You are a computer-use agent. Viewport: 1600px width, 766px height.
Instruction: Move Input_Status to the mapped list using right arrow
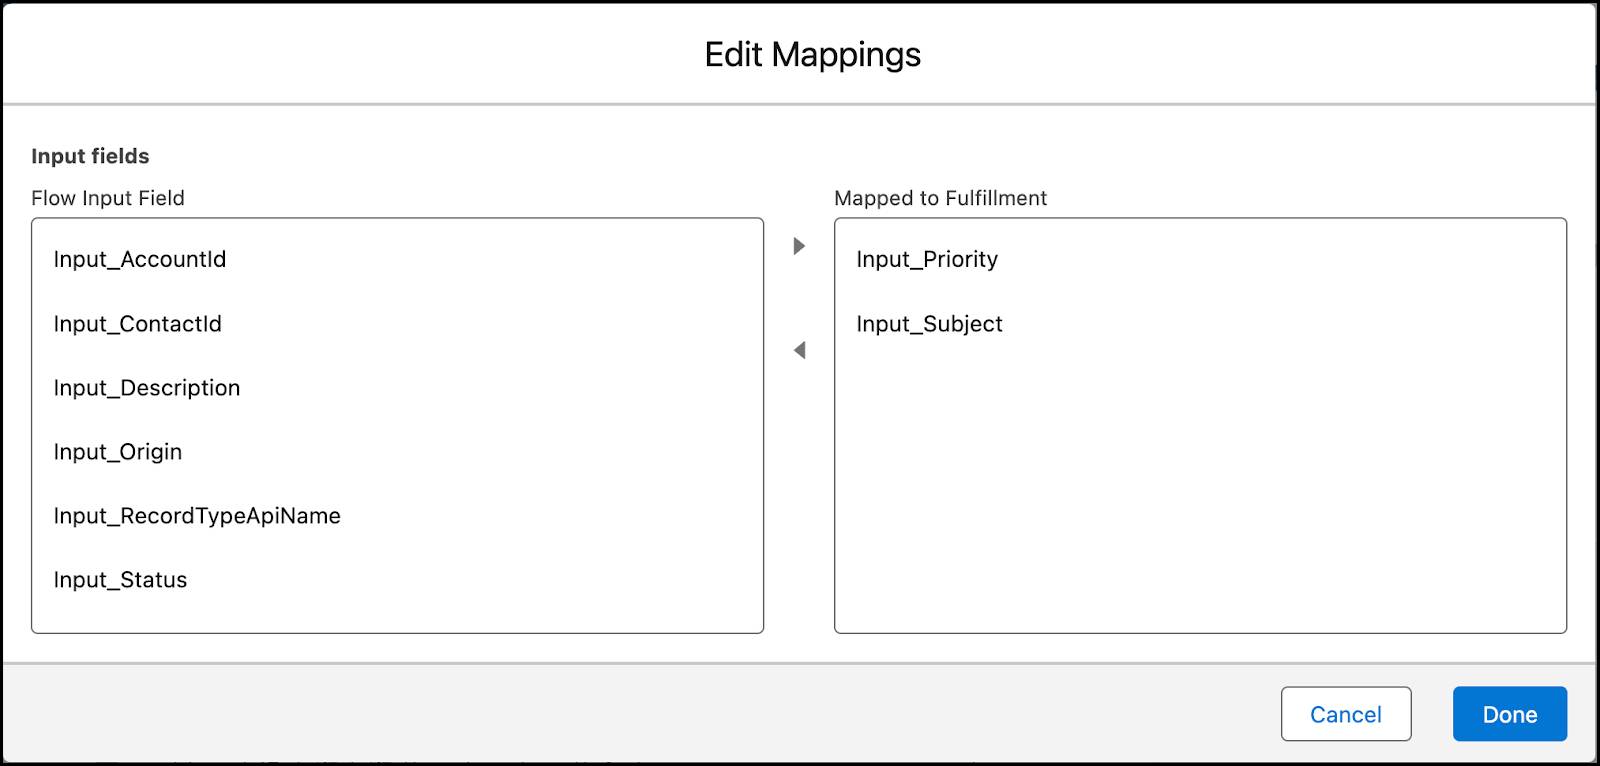pos(798,247)
